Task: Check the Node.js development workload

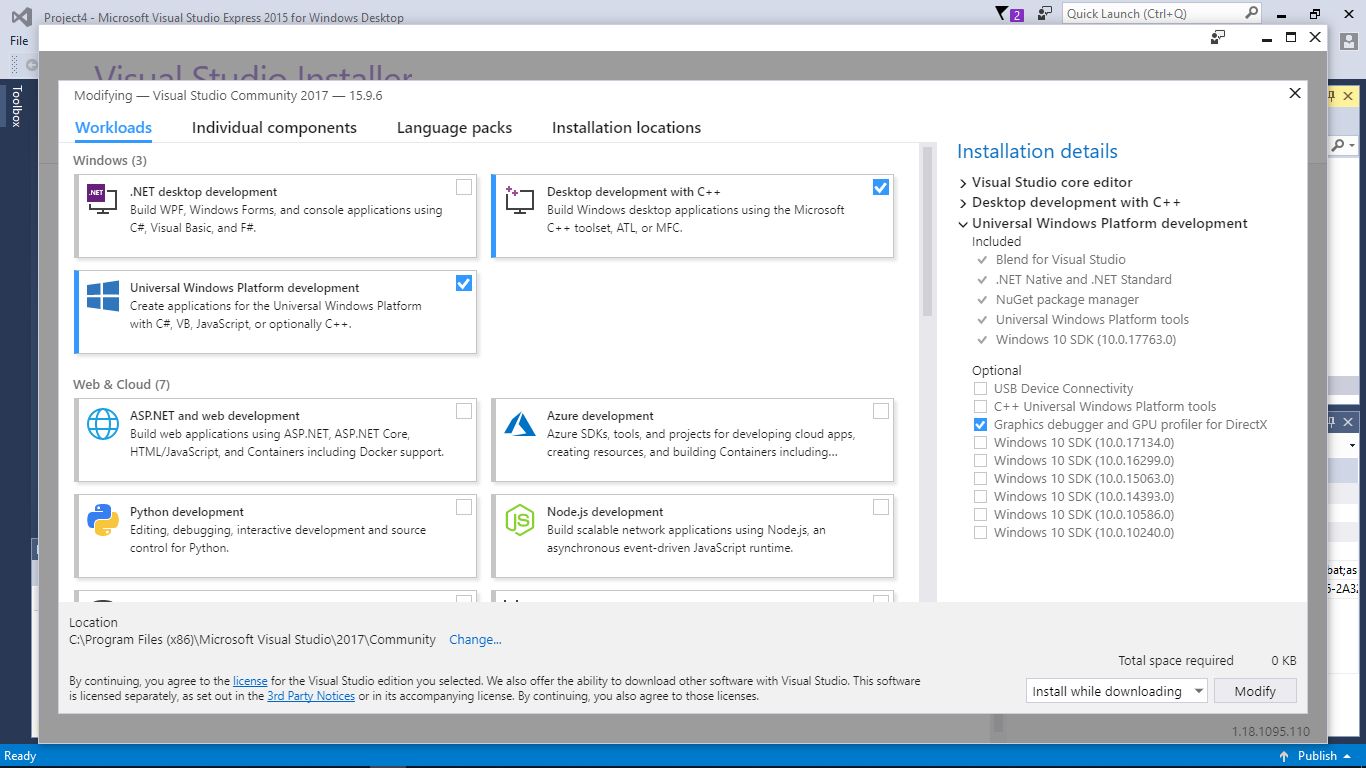Action: tap(881, 507)
